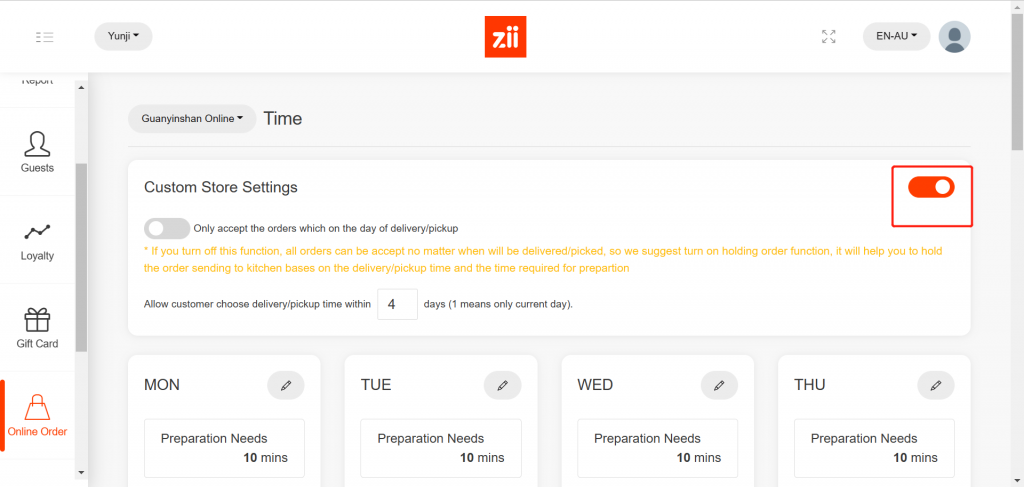Open Loyalty section in sidebar
The width and height of the screenshot is (1024, 487).
pos(38,240)
